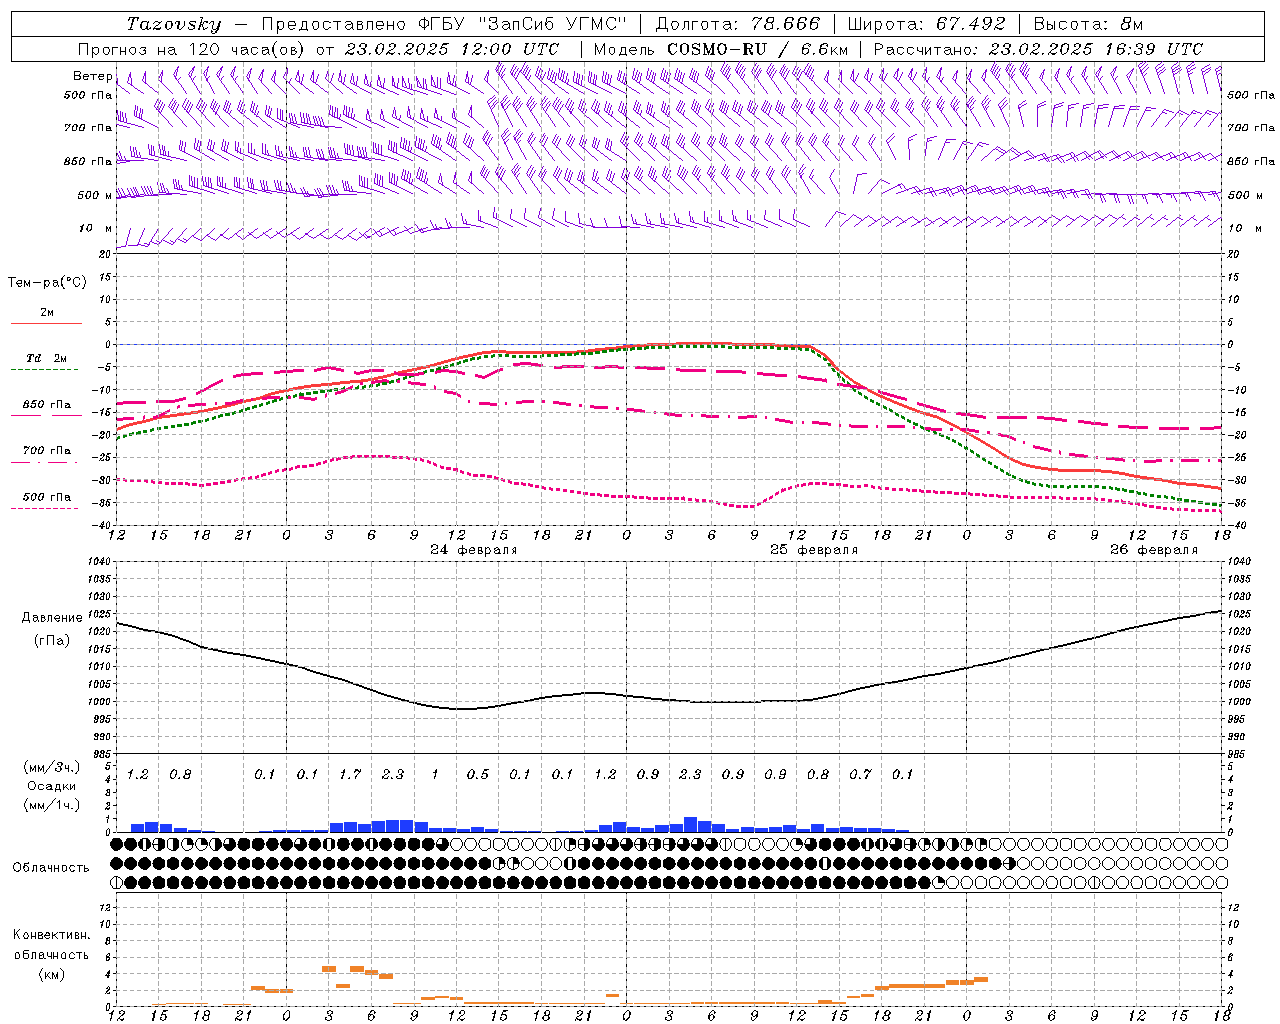
Task: Click the Тем-ра(°C) temperature panel label
Action: click(x=47, y=283)
